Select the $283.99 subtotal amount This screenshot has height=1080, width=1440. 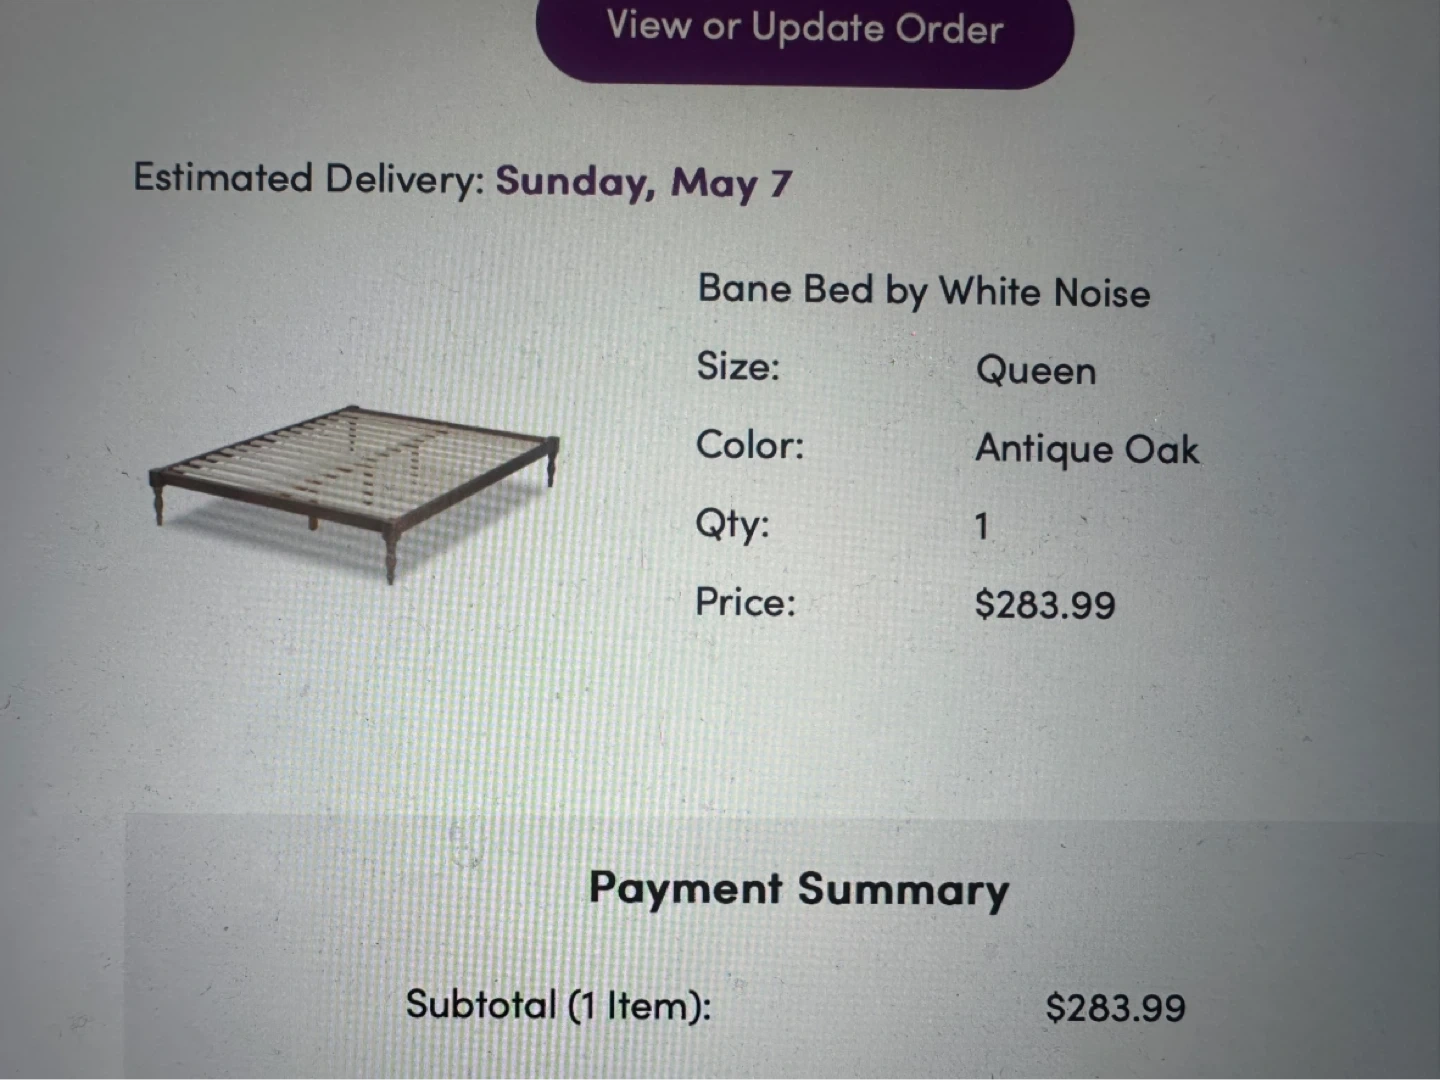[x=1115, y=1008]
